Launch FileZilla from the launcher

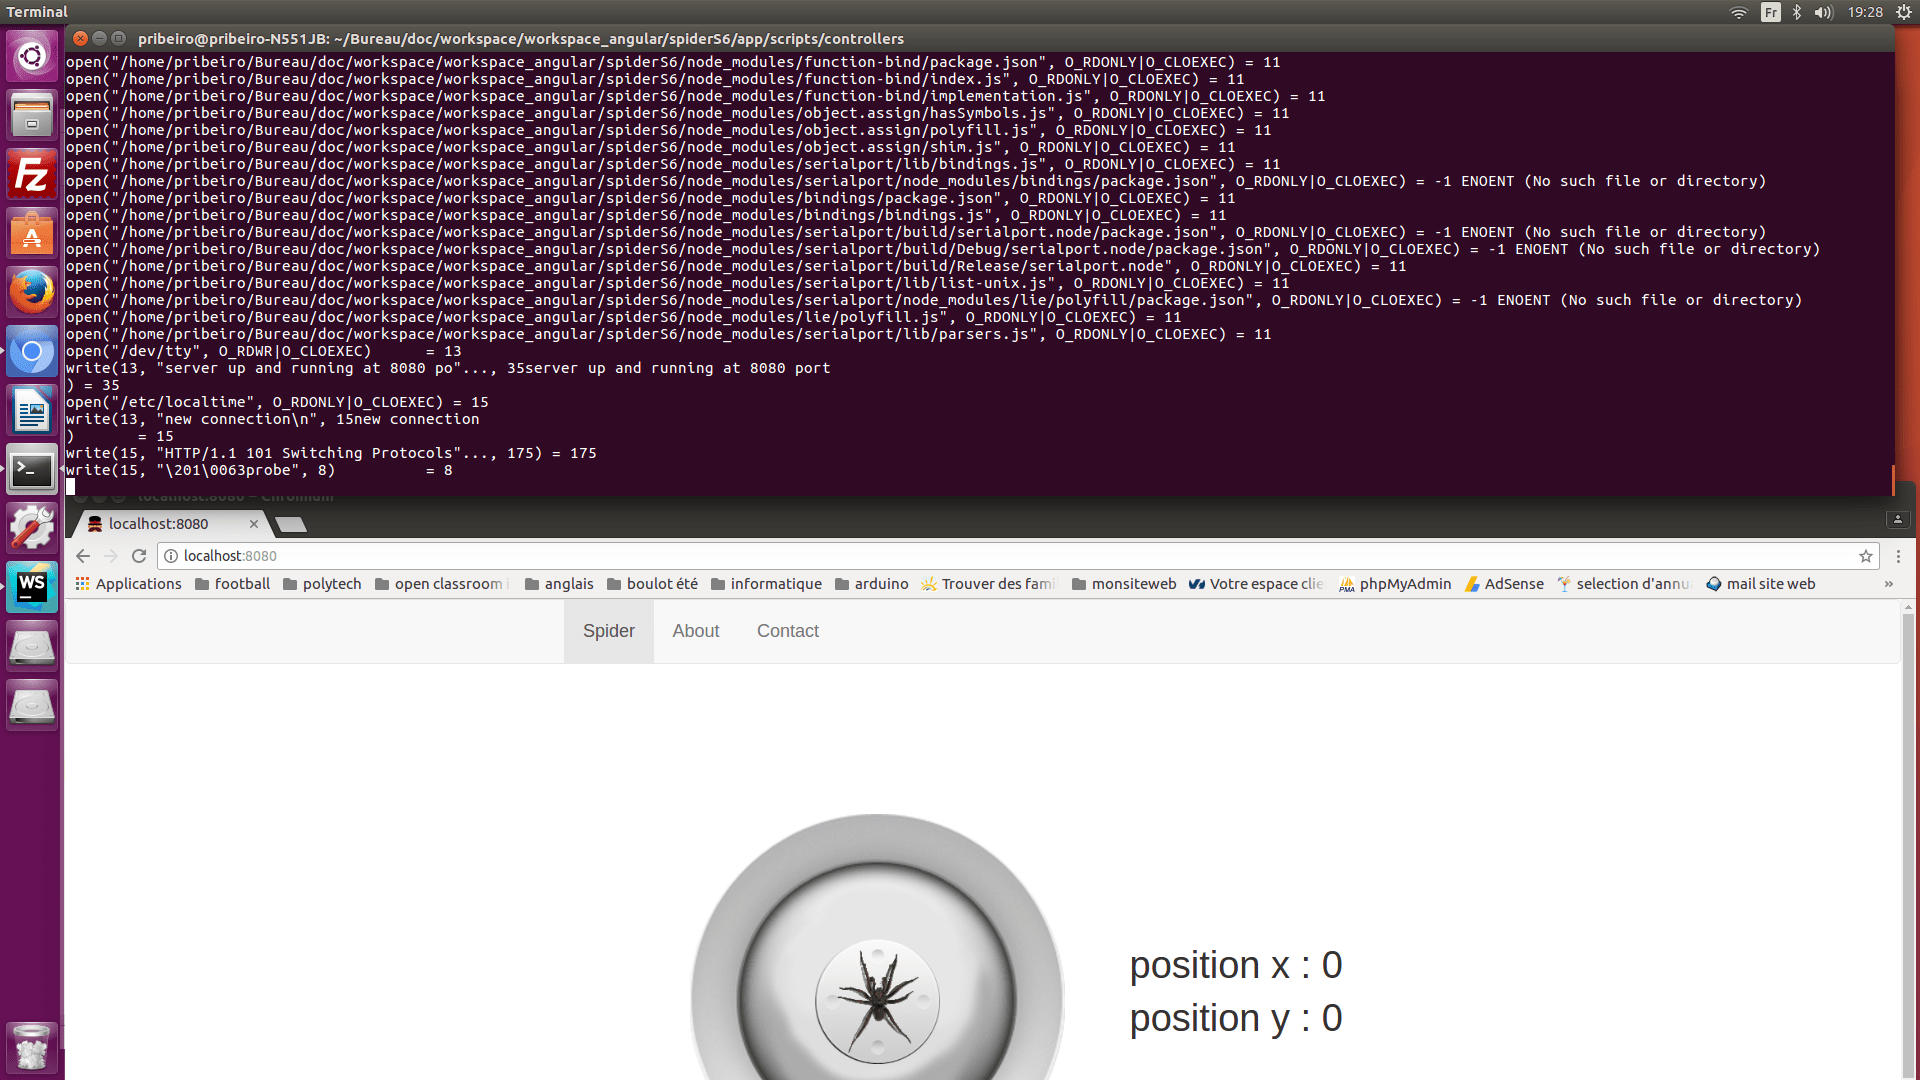pyautogui.click(x=32, y=174)
